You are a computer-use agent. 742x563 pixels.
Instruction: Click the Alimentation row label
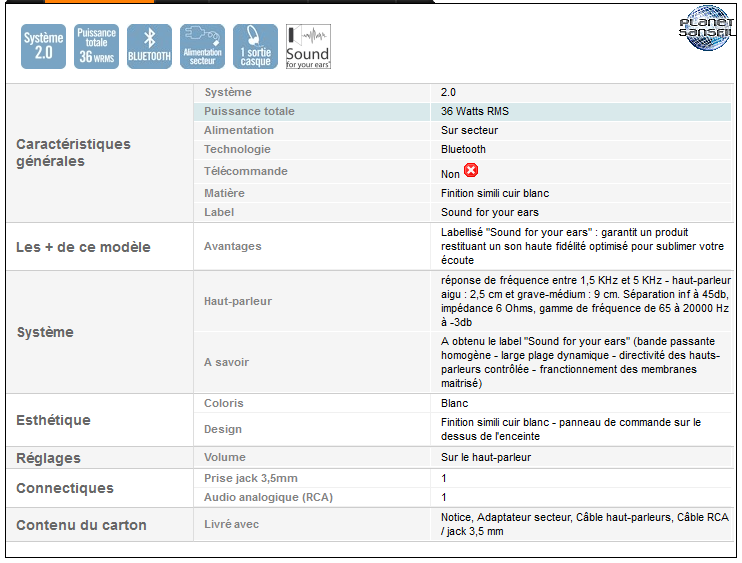coord(239,130)
